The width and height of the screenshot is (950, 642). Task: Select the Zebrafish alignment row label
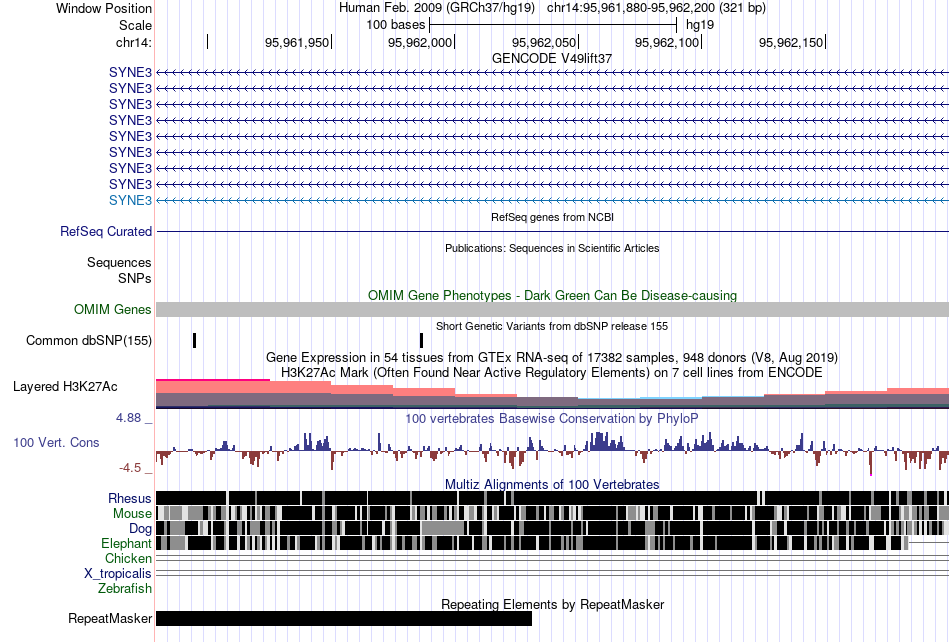125,589
